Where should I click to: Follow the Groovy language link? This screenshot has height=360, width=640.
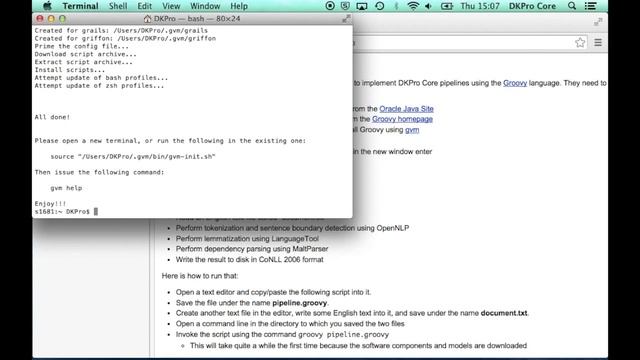[515, 83]
